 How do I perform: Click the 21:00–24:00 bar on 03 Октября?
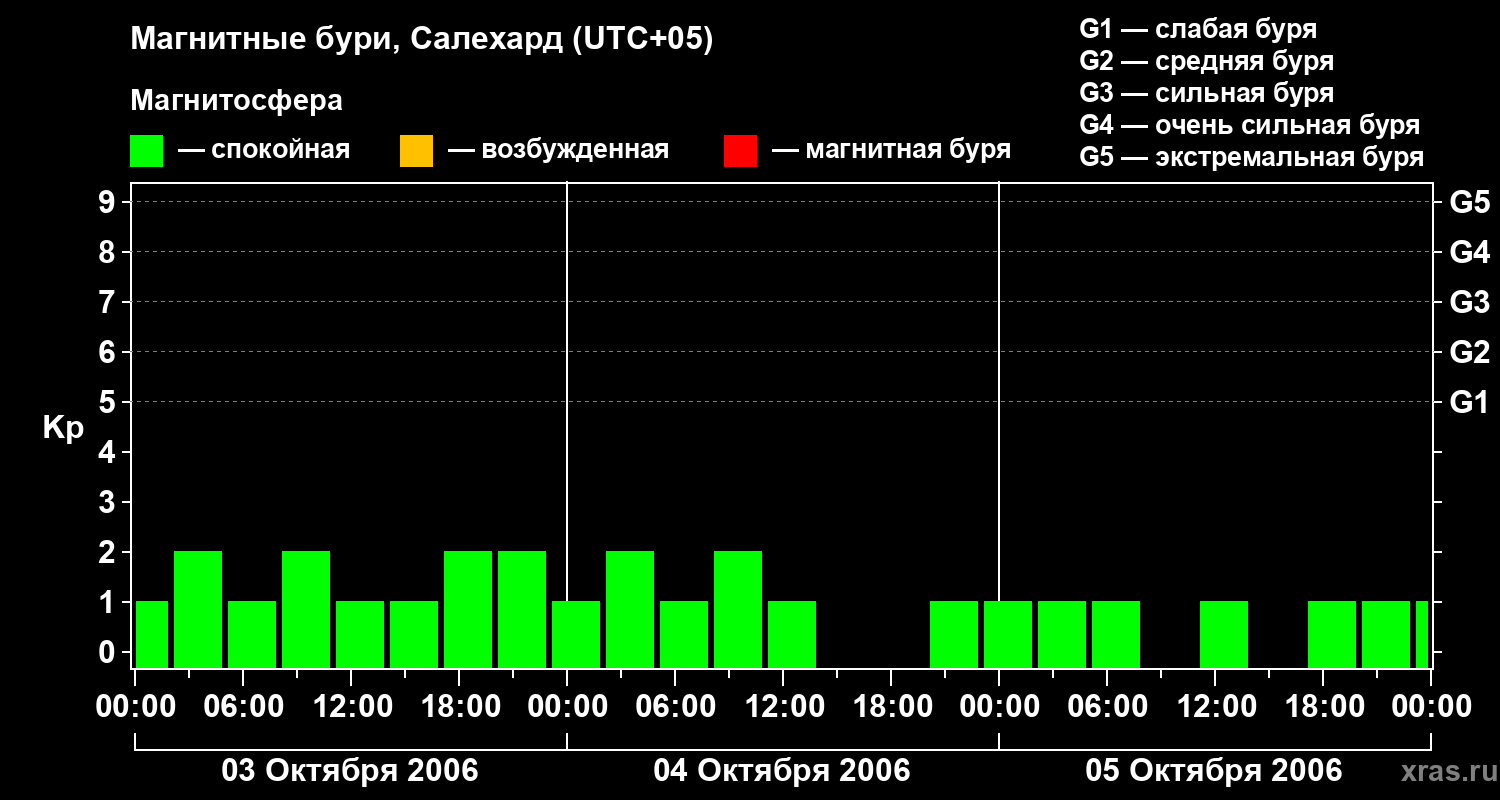[x=522, y=609]
